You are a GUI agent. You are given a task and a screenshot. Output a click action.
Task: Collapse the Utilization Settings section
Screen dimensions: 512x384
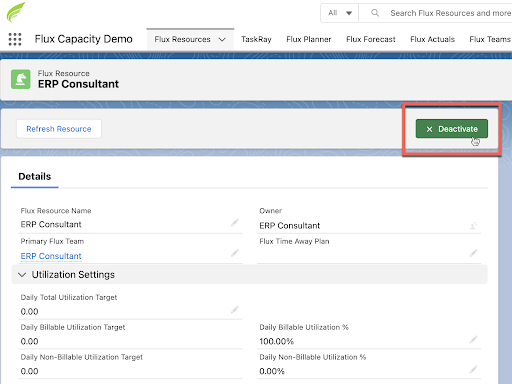22,275
